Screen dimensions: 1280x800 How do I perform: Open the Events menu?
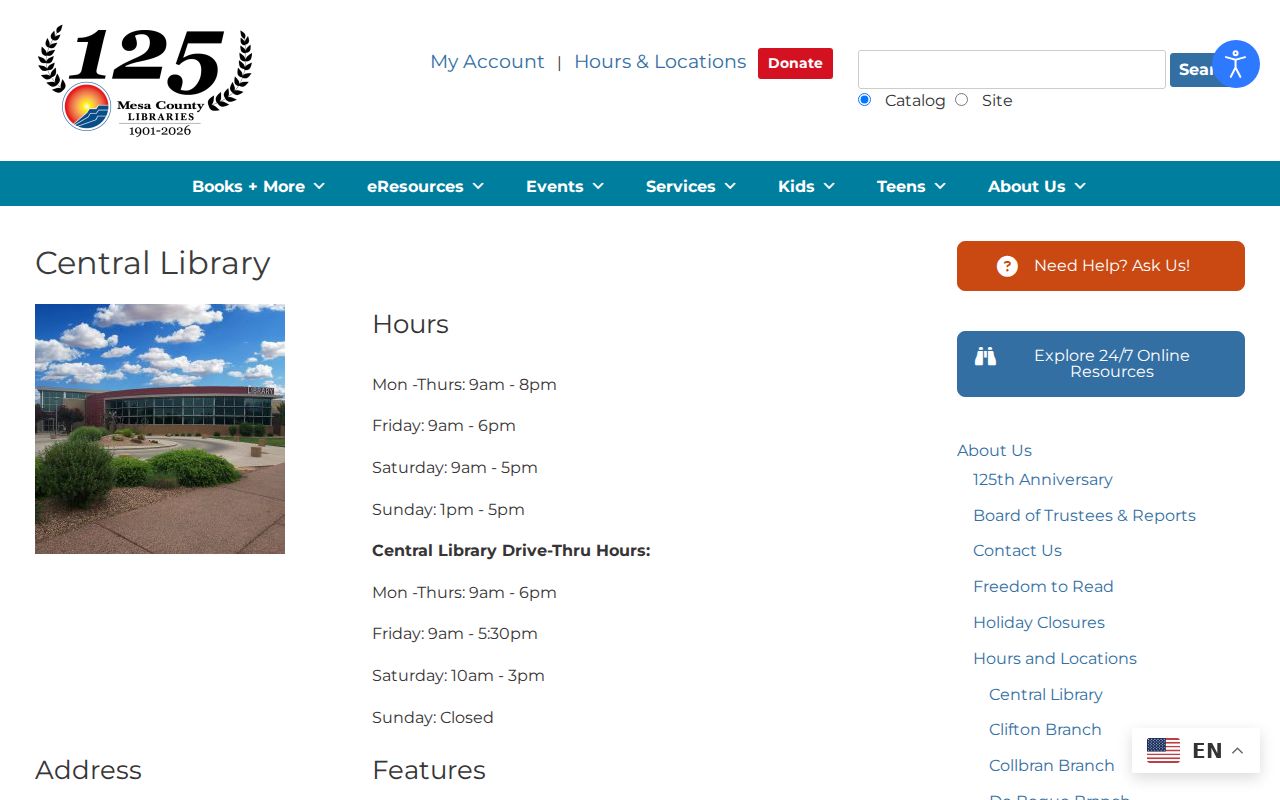tap(555, 186)
